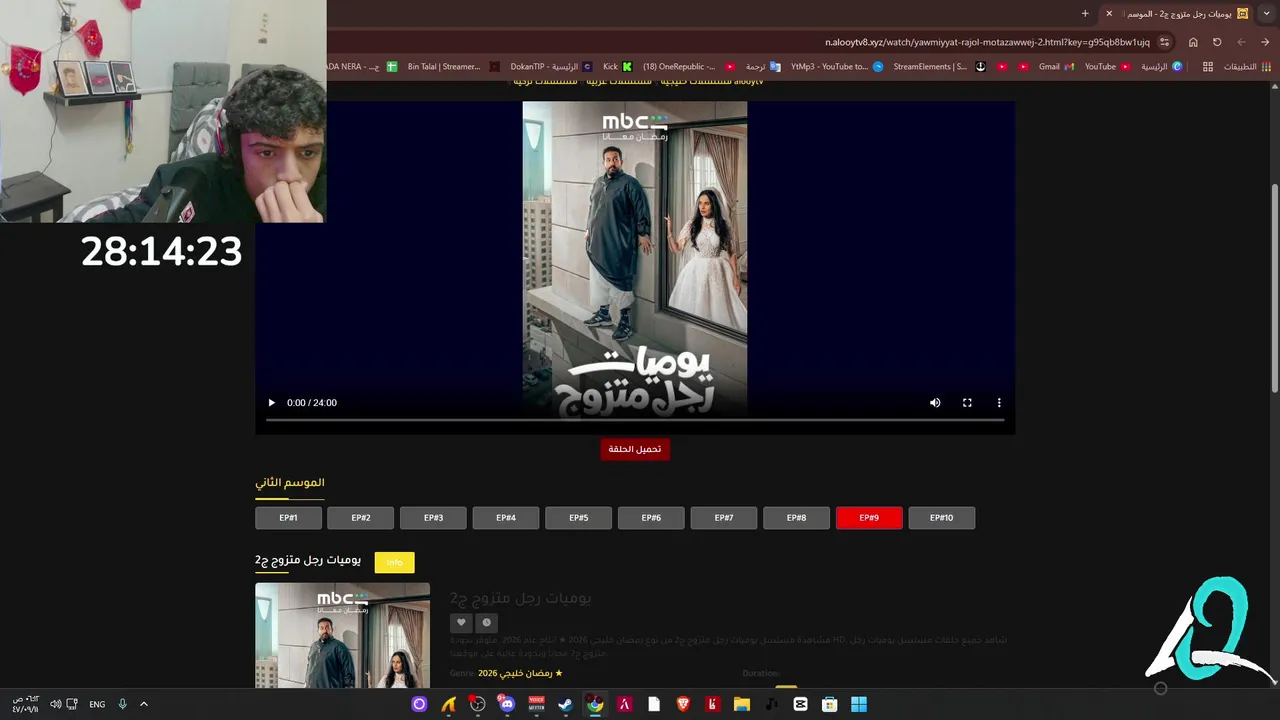
Task: Select episode EP#7
Action: tap(723, 518)
